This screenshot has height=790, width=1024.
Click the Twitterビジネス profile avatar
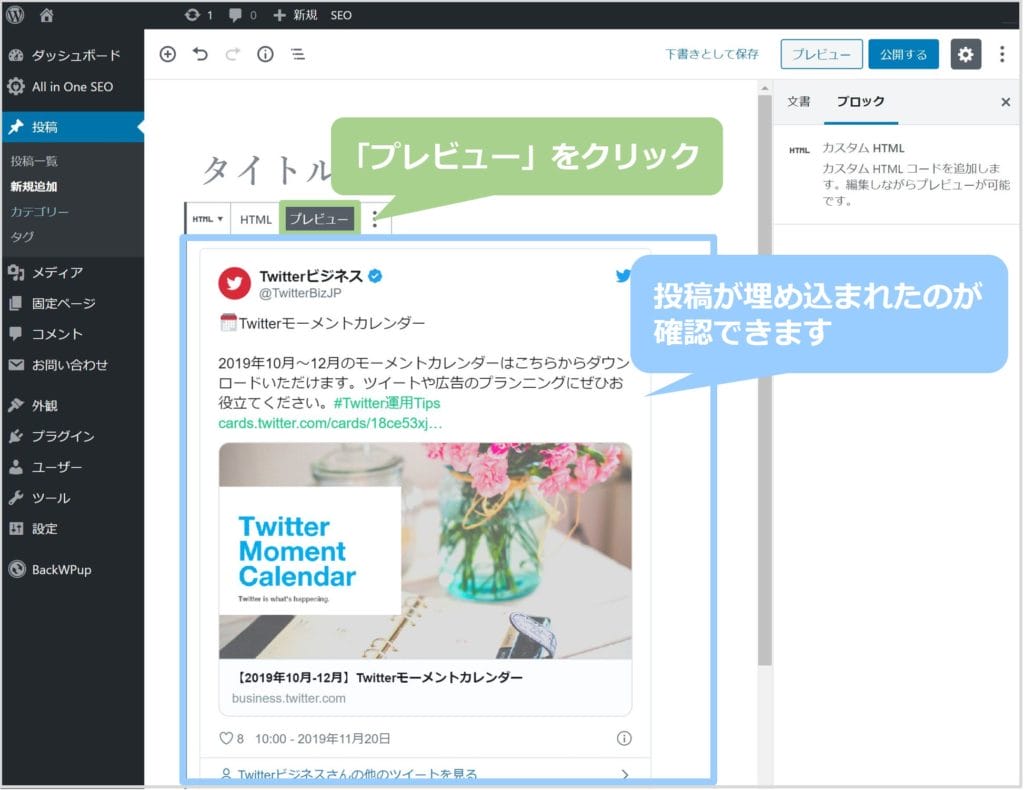(234, 283)
